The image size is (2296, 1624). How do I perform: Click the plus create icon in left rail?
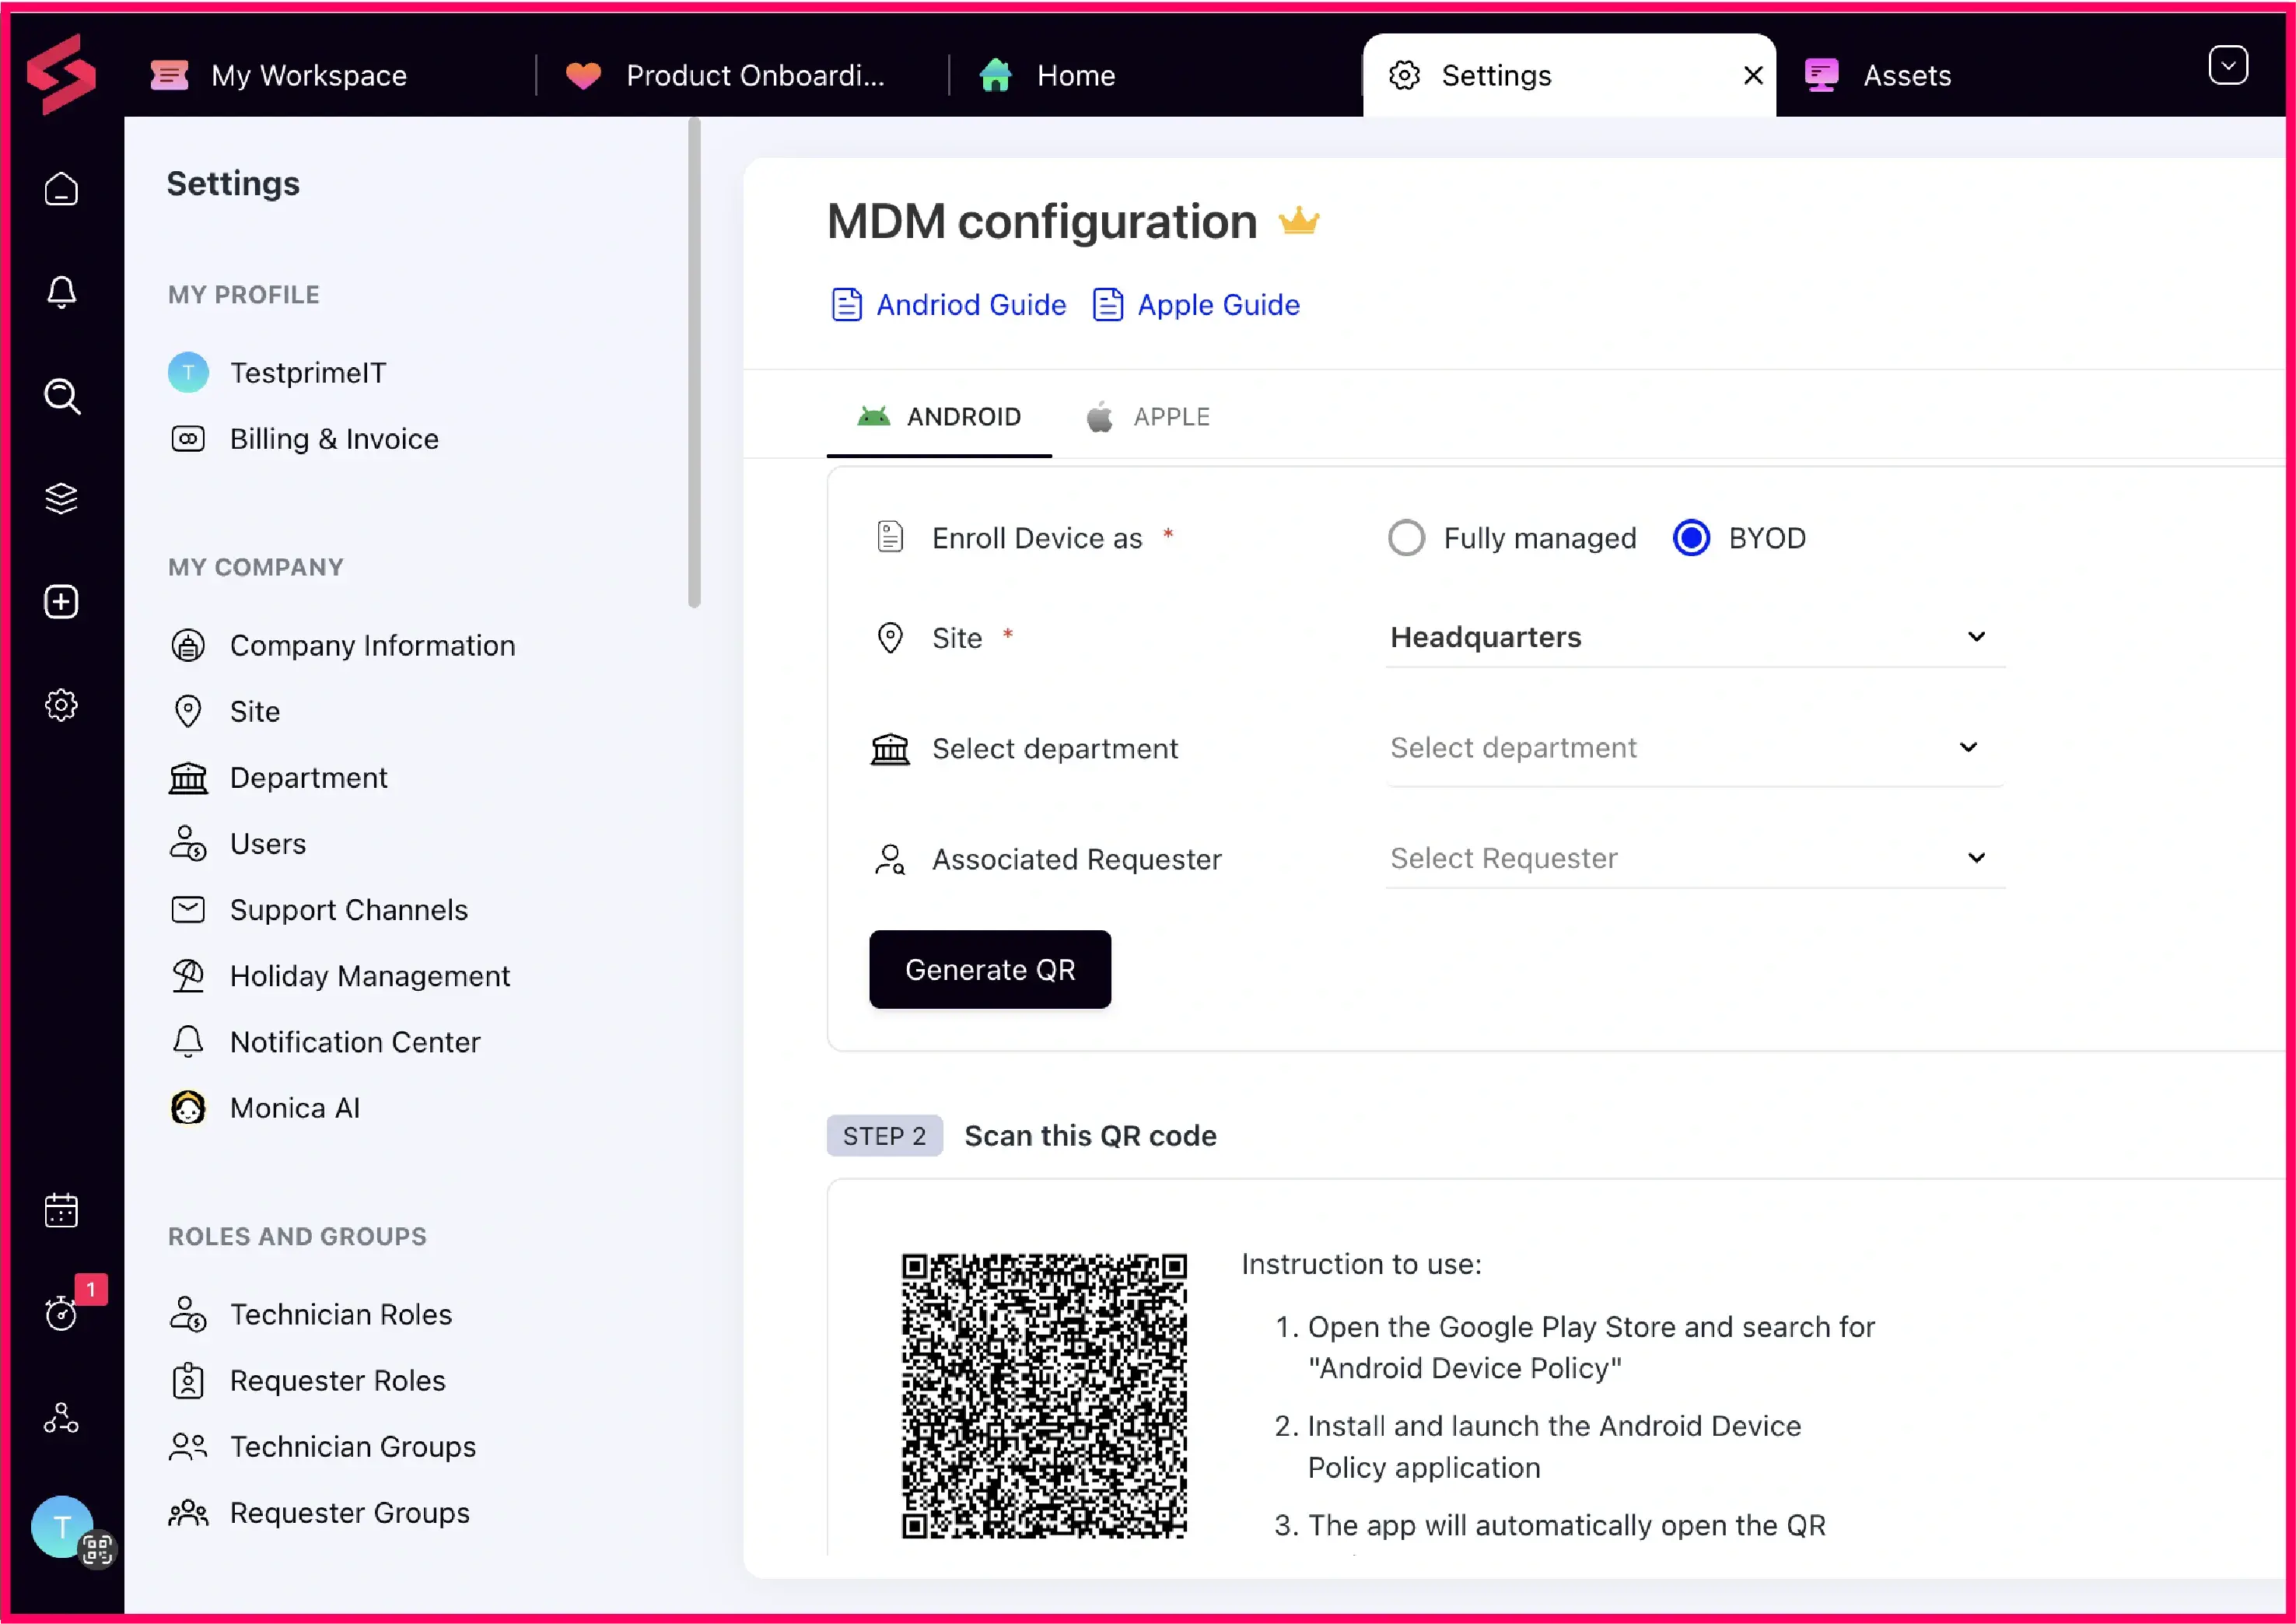click(61, 602)
